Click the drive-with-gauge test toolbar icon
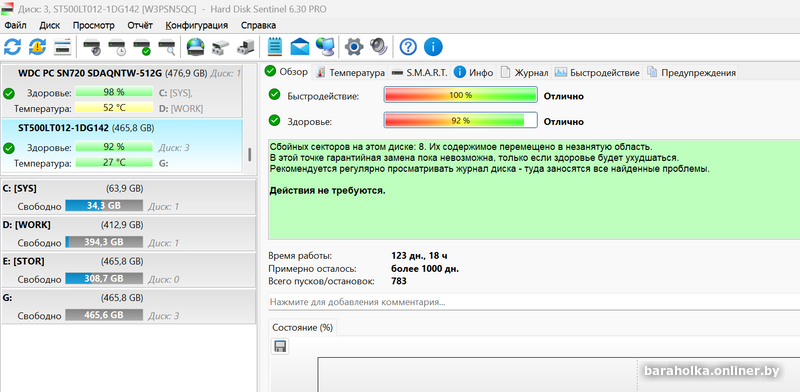800x392 pixels. click(92, 47)
